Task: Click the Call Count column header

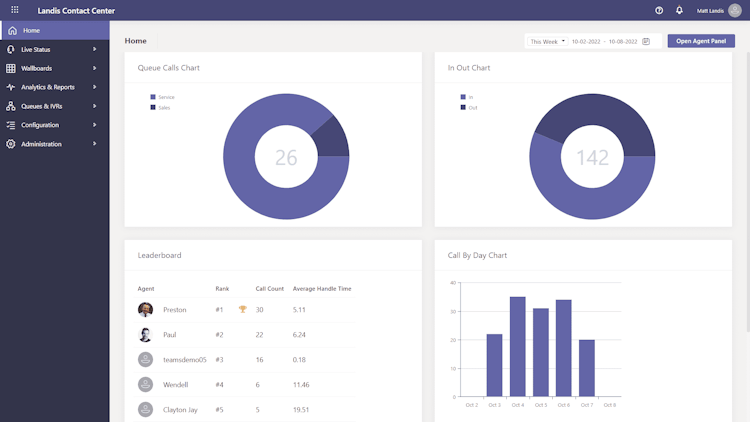Action: [269, 289]
